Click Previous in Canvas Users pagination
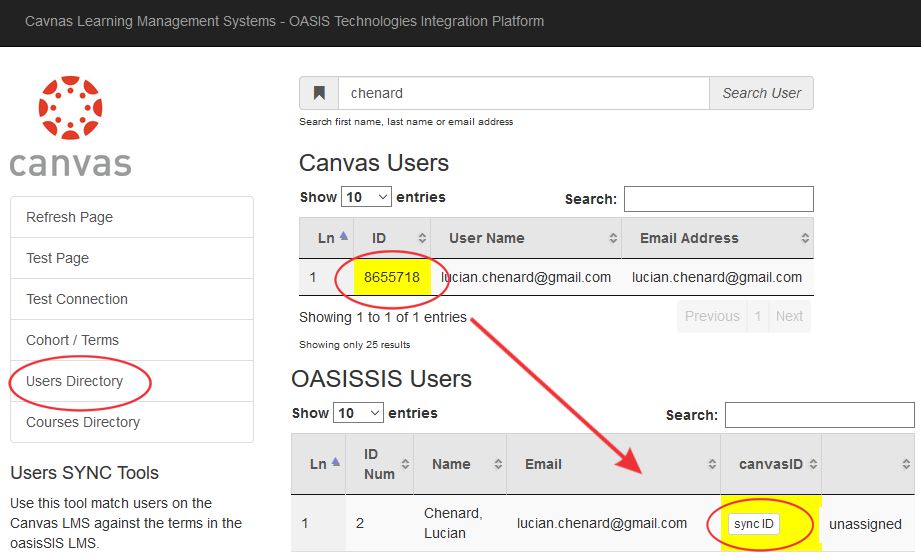Image resolution: width=921 pixels, height=559 pixels. [712, 316]
